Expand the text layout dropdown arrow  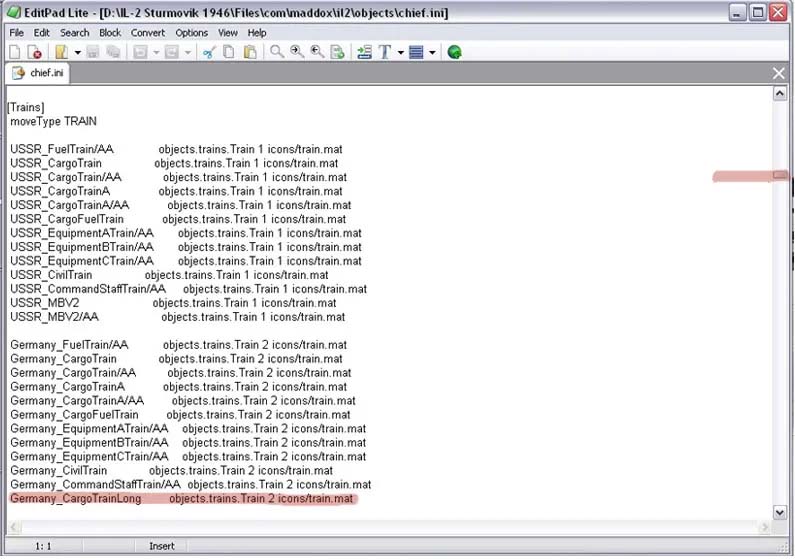point(432,52)
